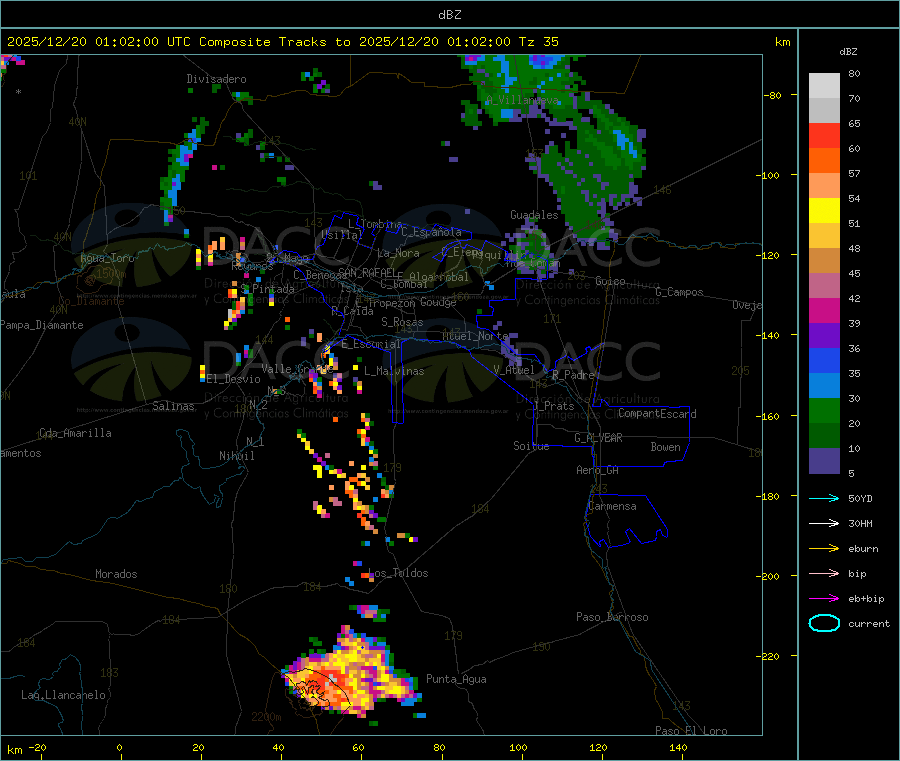Click the 'km' label at top right
This screenshot has width=900, height=761.
(782, 42)
